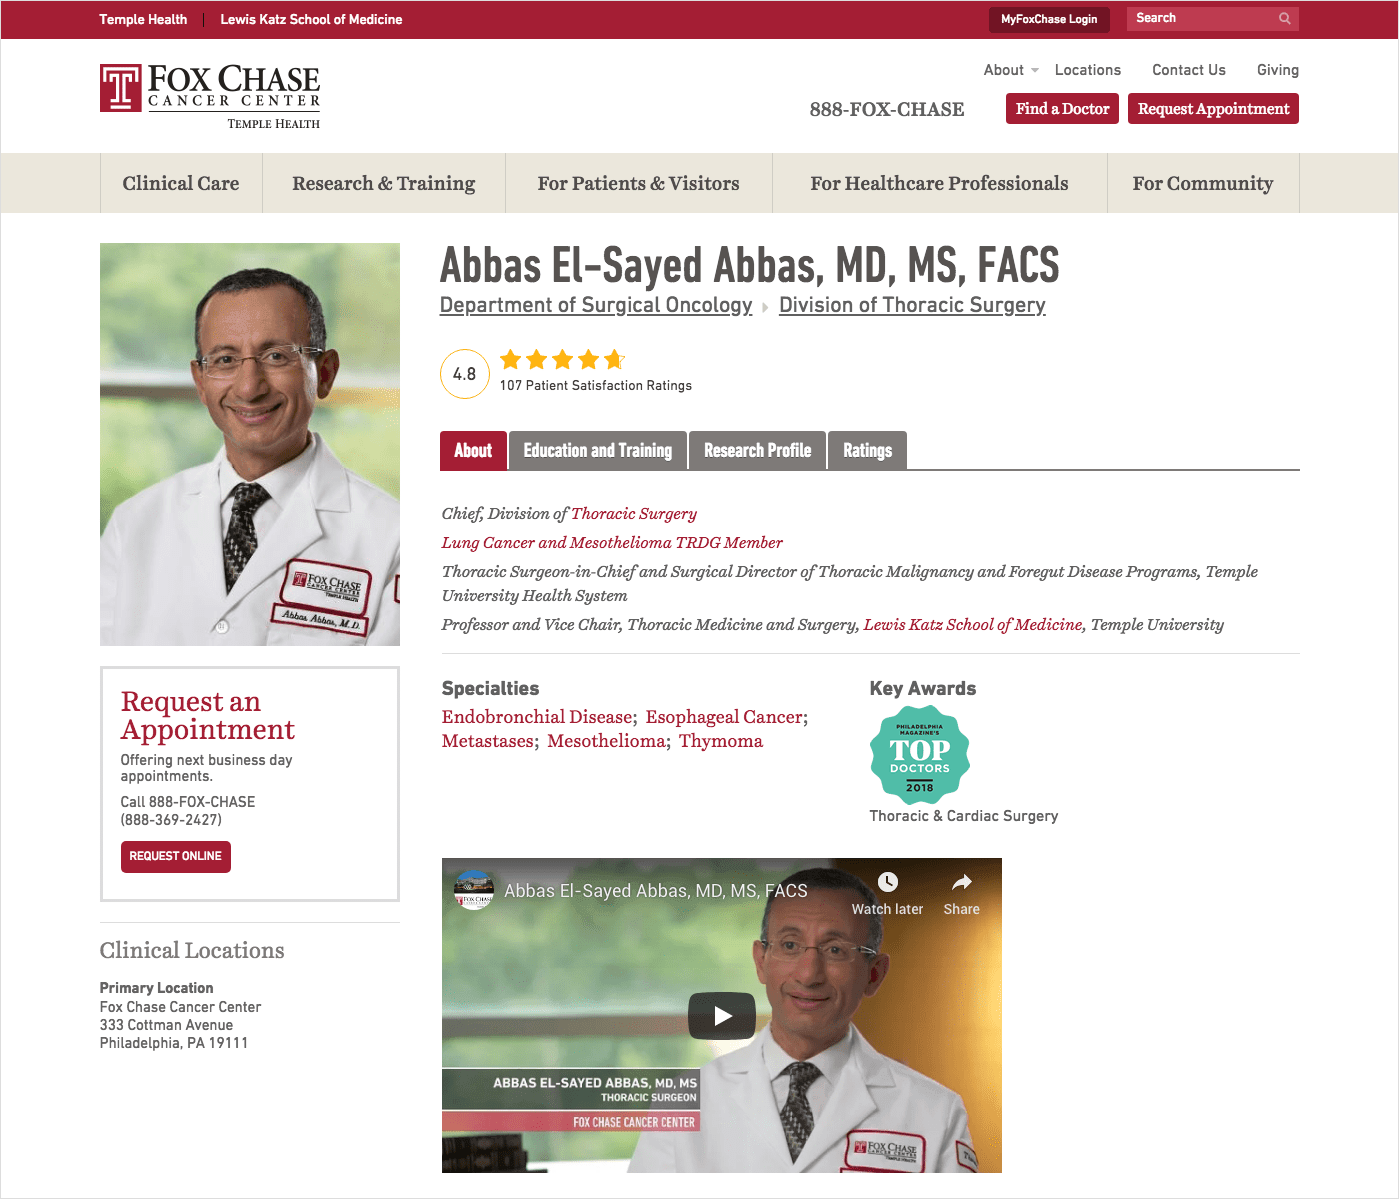
Task: Click the Watch later clock icon
Action: click(x=887, y=882)
